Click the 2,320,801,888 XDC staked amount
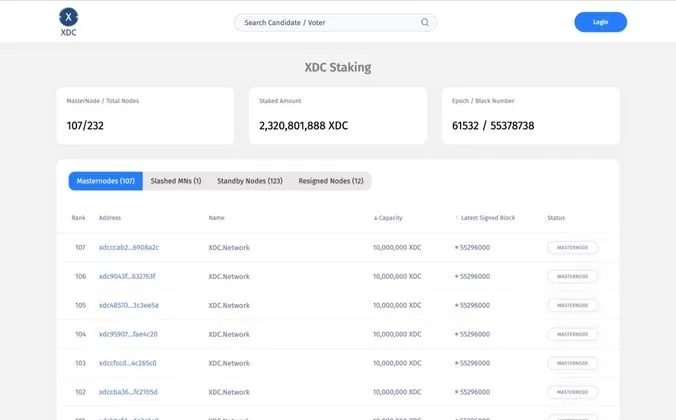 pos(304,125)
